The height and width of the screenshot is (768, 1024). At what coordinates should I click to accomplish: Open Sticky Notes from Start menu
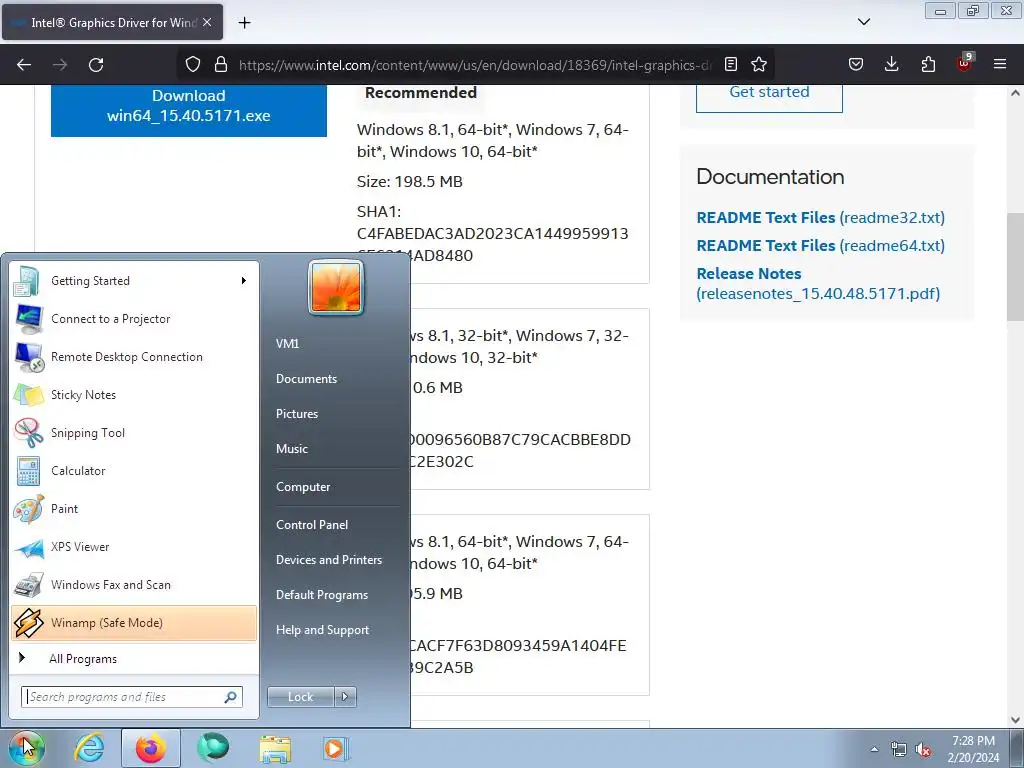coord(134,394)
